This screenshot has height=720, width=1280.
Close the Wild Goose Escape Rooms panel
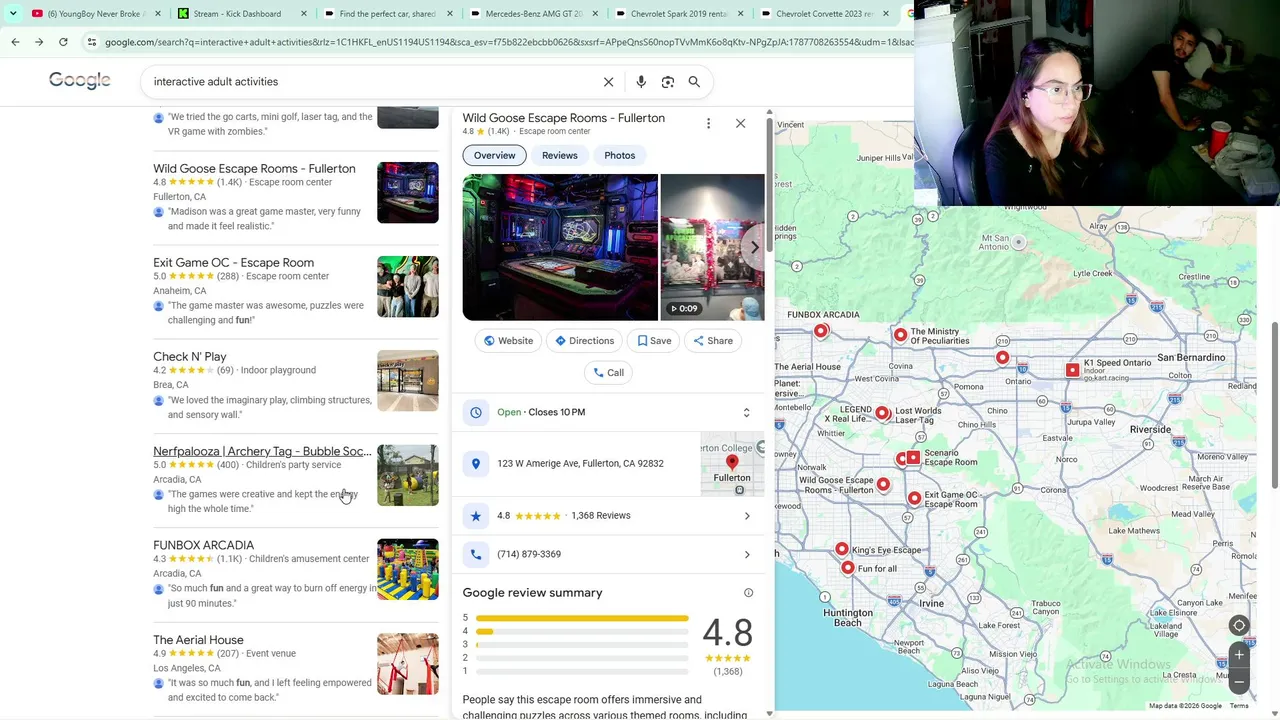(x=740, y=123)
